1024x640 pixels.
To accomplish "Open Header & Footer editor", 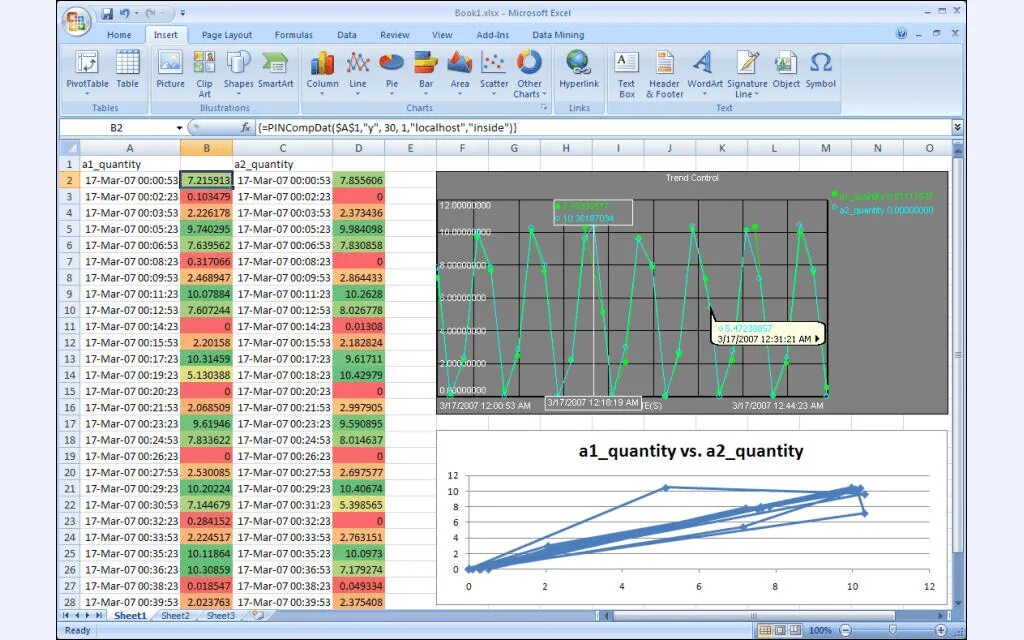I will tap(664, 74).
